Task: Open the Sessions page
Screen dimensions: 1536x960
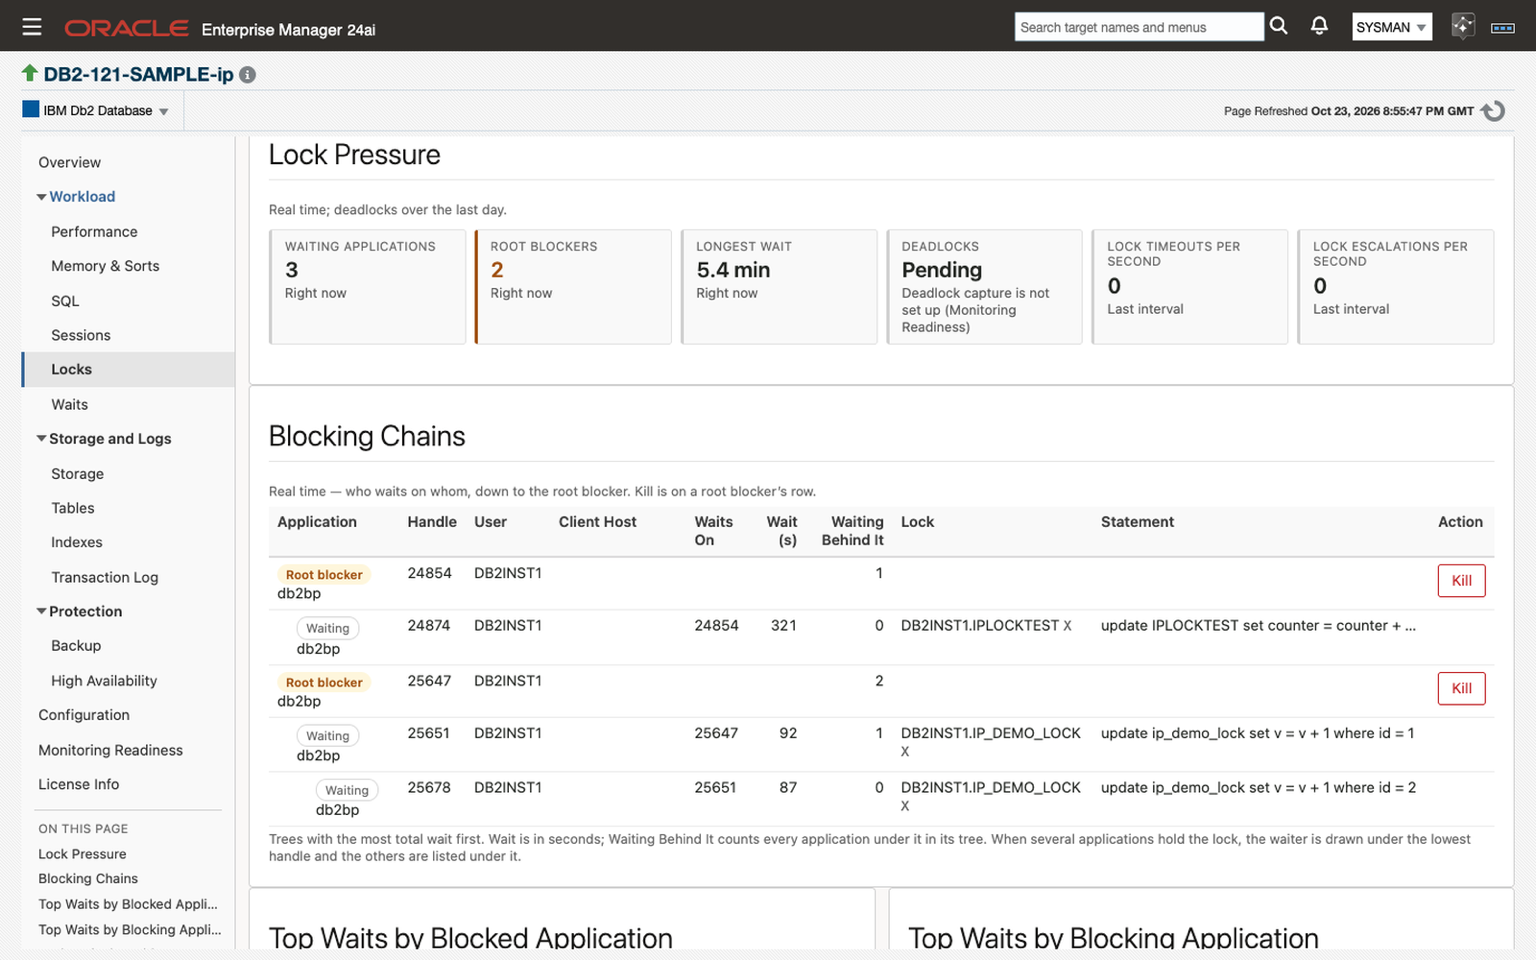Action: click(x=81, y=335)
